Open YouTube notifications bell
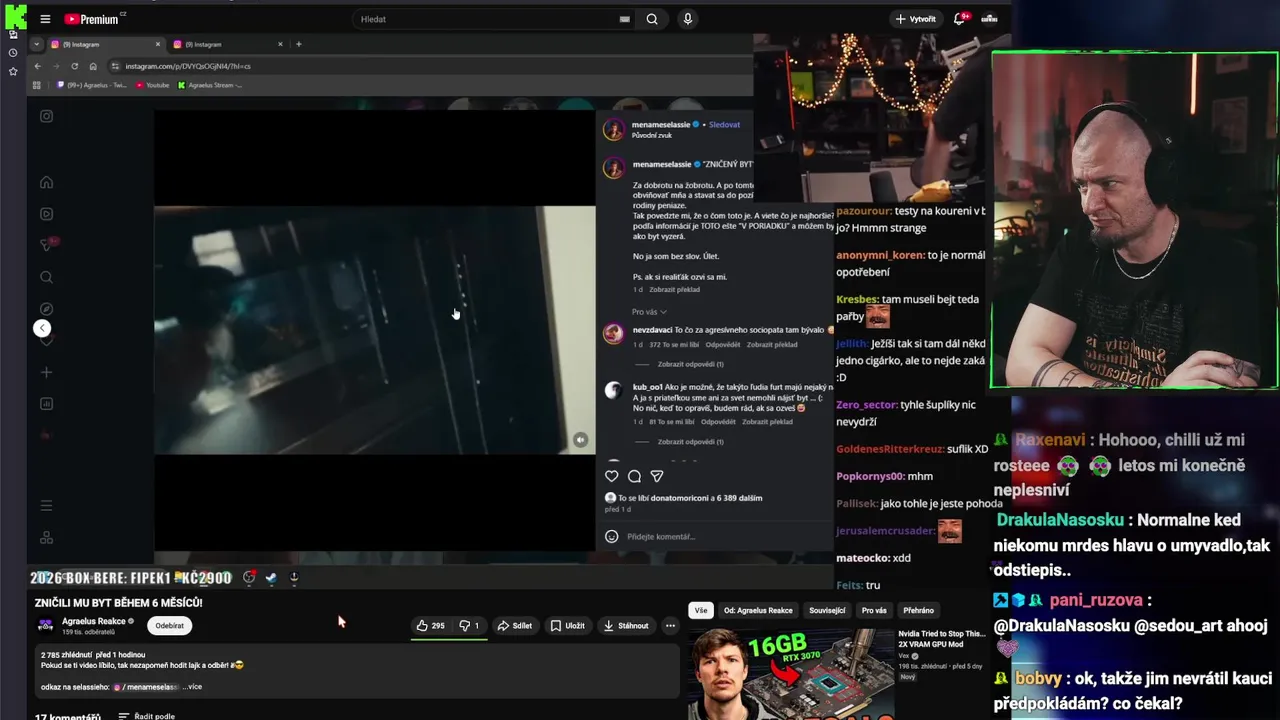 tap(961, 19)
